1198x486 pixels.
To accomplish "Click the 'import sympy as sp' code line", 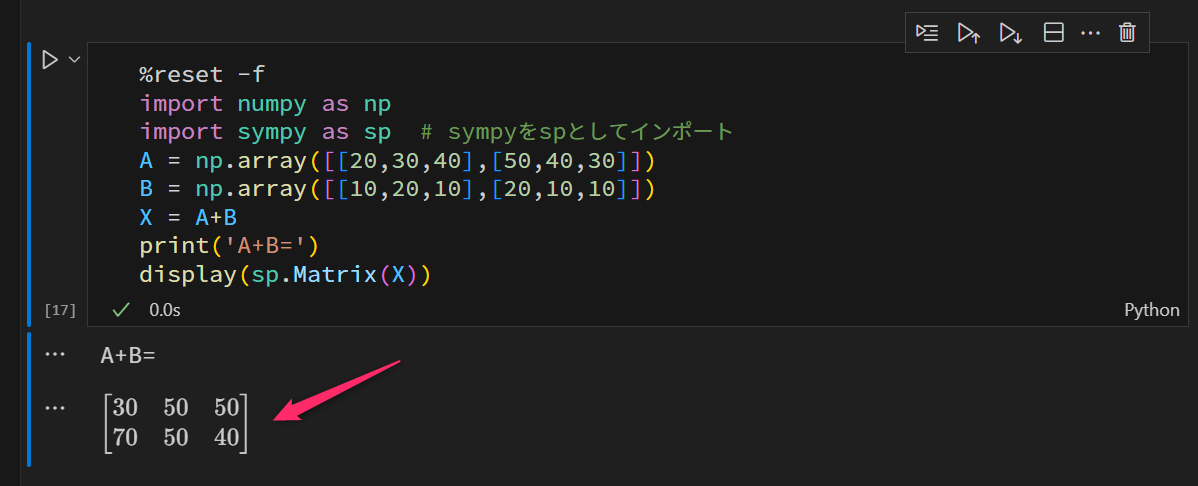I will [270, 132].
